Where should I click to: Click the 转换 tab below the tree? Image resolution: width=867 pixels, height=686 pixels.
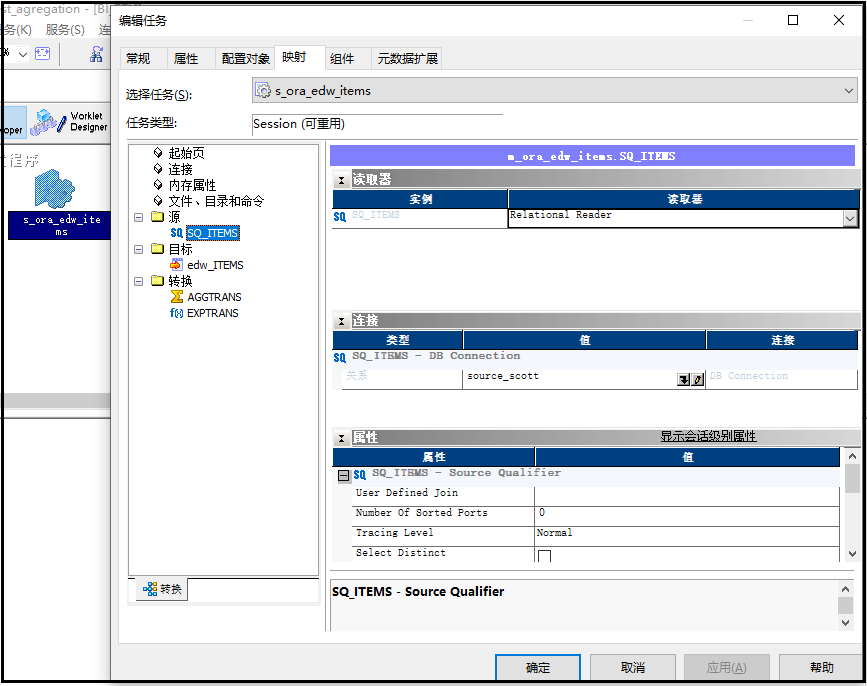coord(162,589)
